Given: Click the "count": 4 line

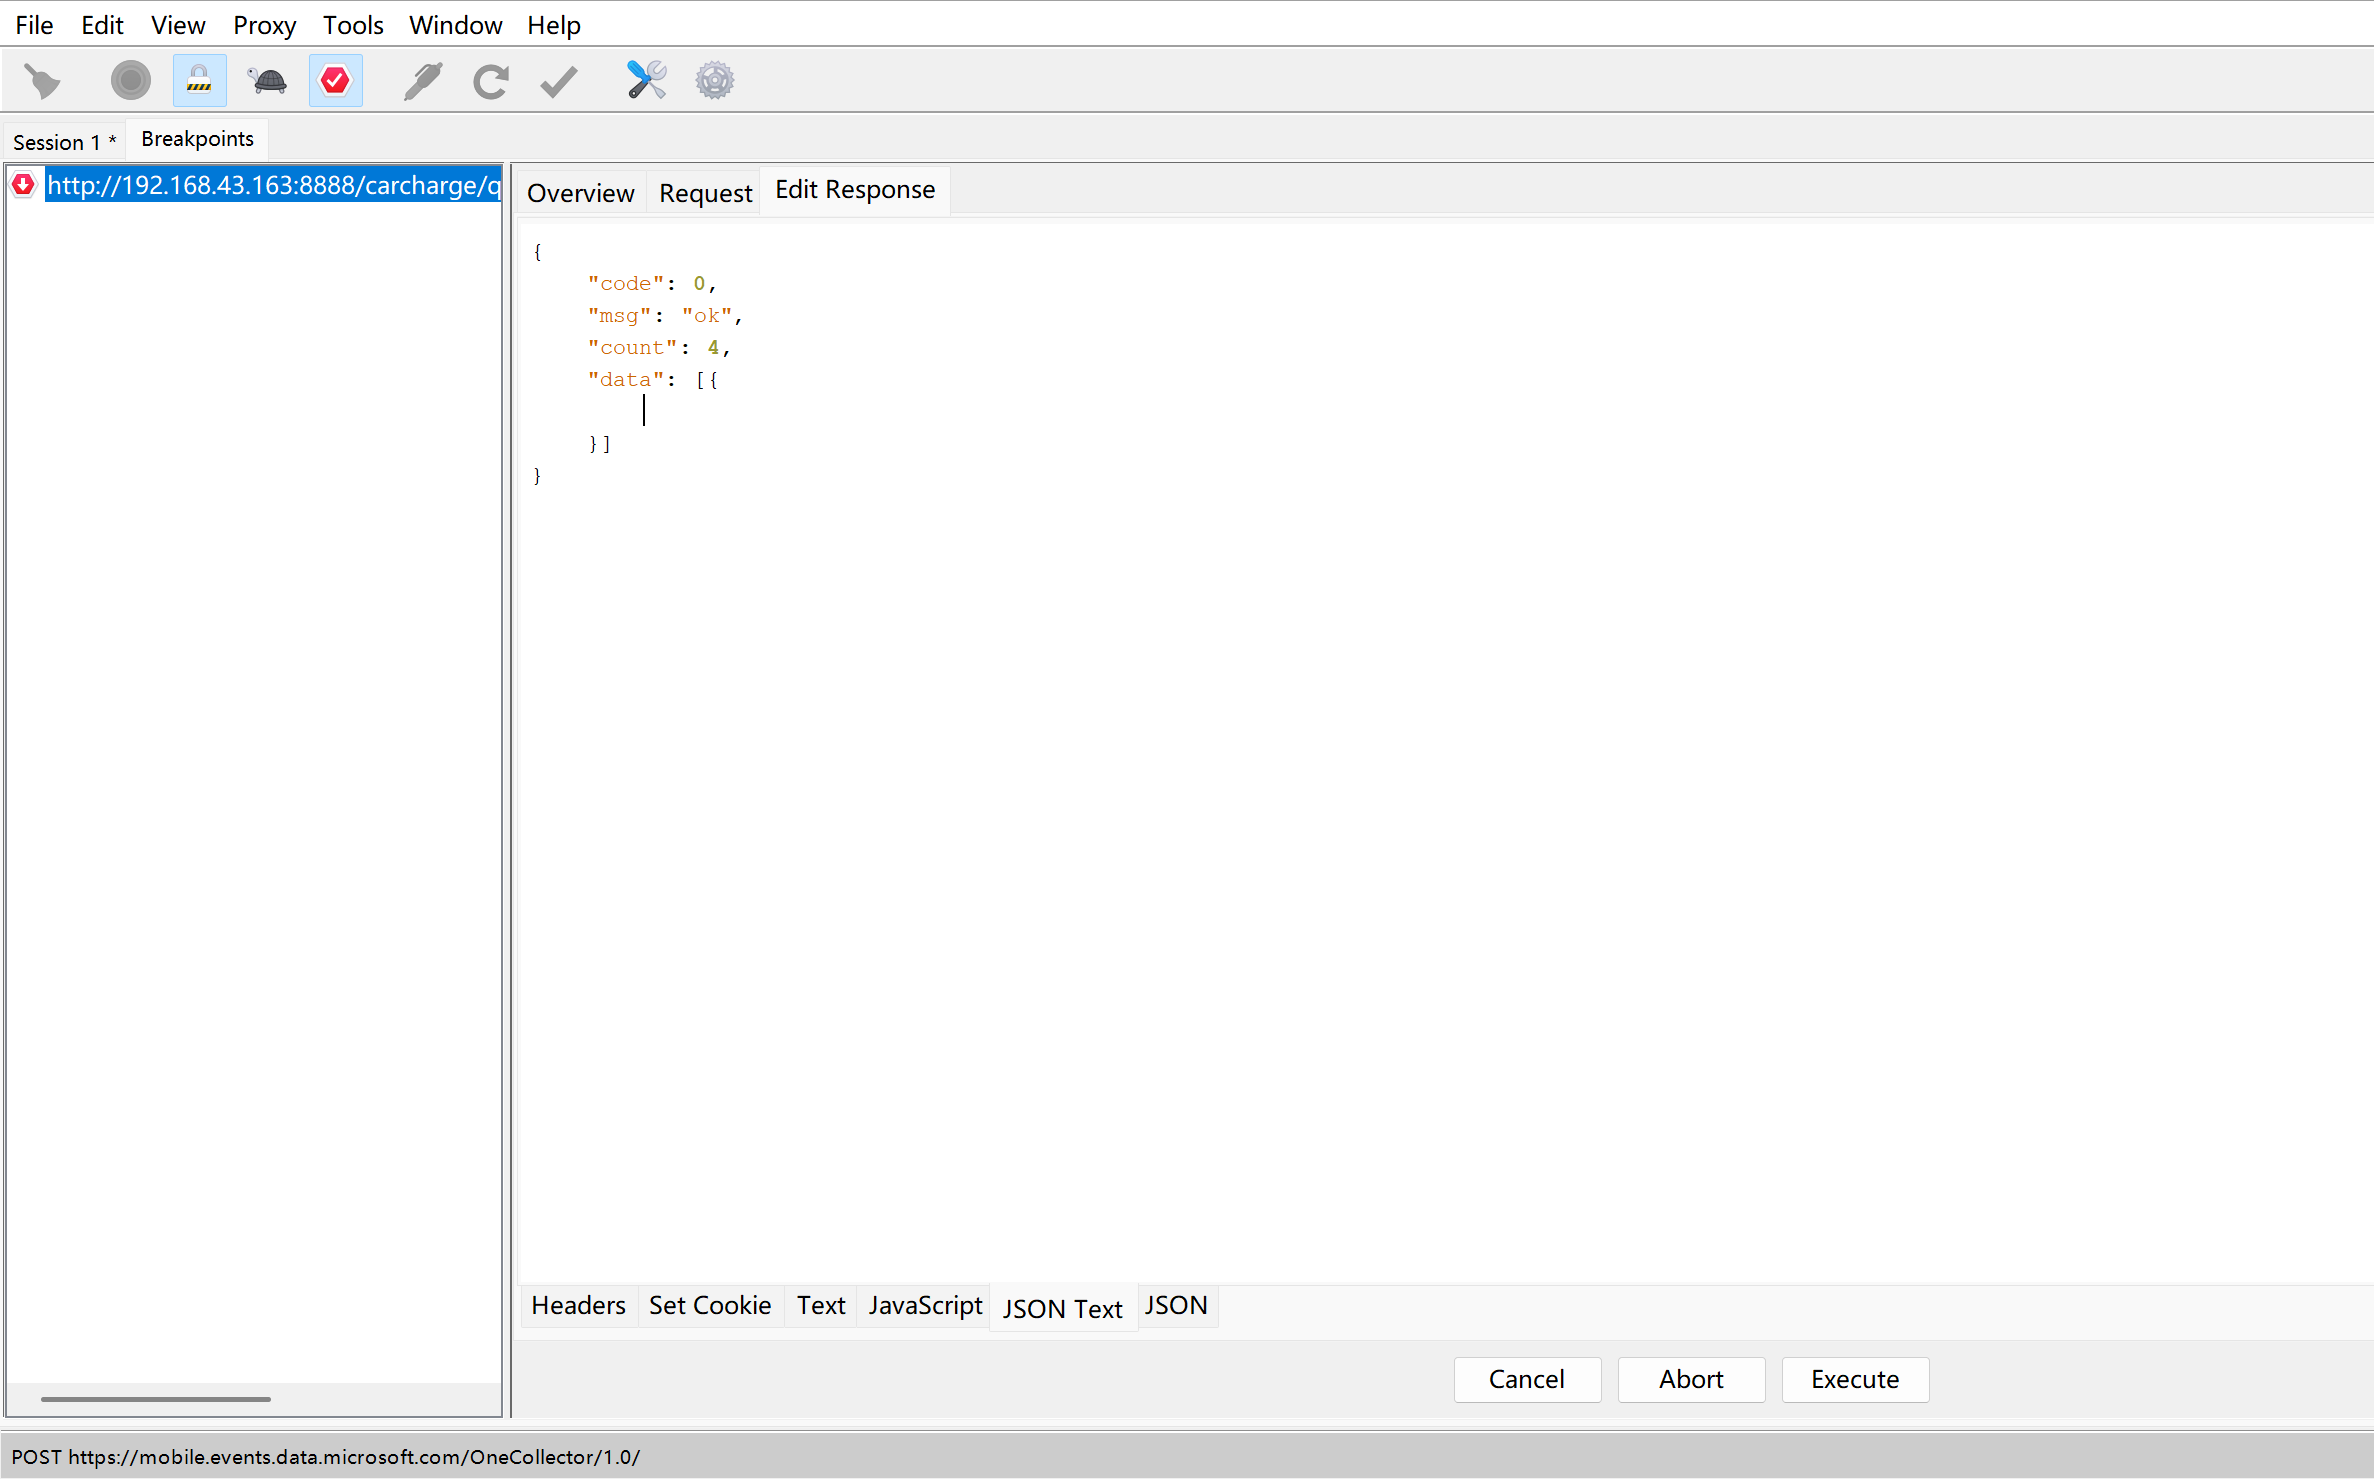Looking at the screenshot, I should coord(659,347).
